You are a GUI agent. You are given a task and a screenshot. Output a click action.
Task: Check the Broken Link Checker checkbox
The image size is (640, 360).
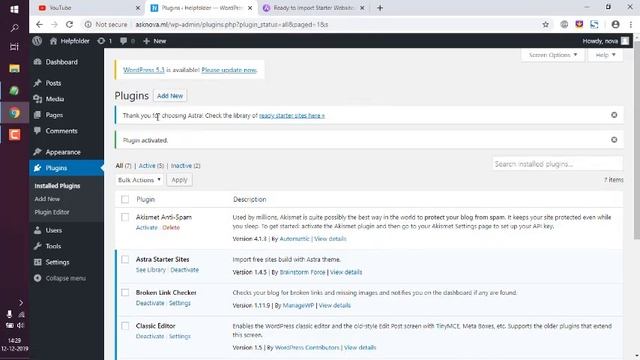(125, 292)
